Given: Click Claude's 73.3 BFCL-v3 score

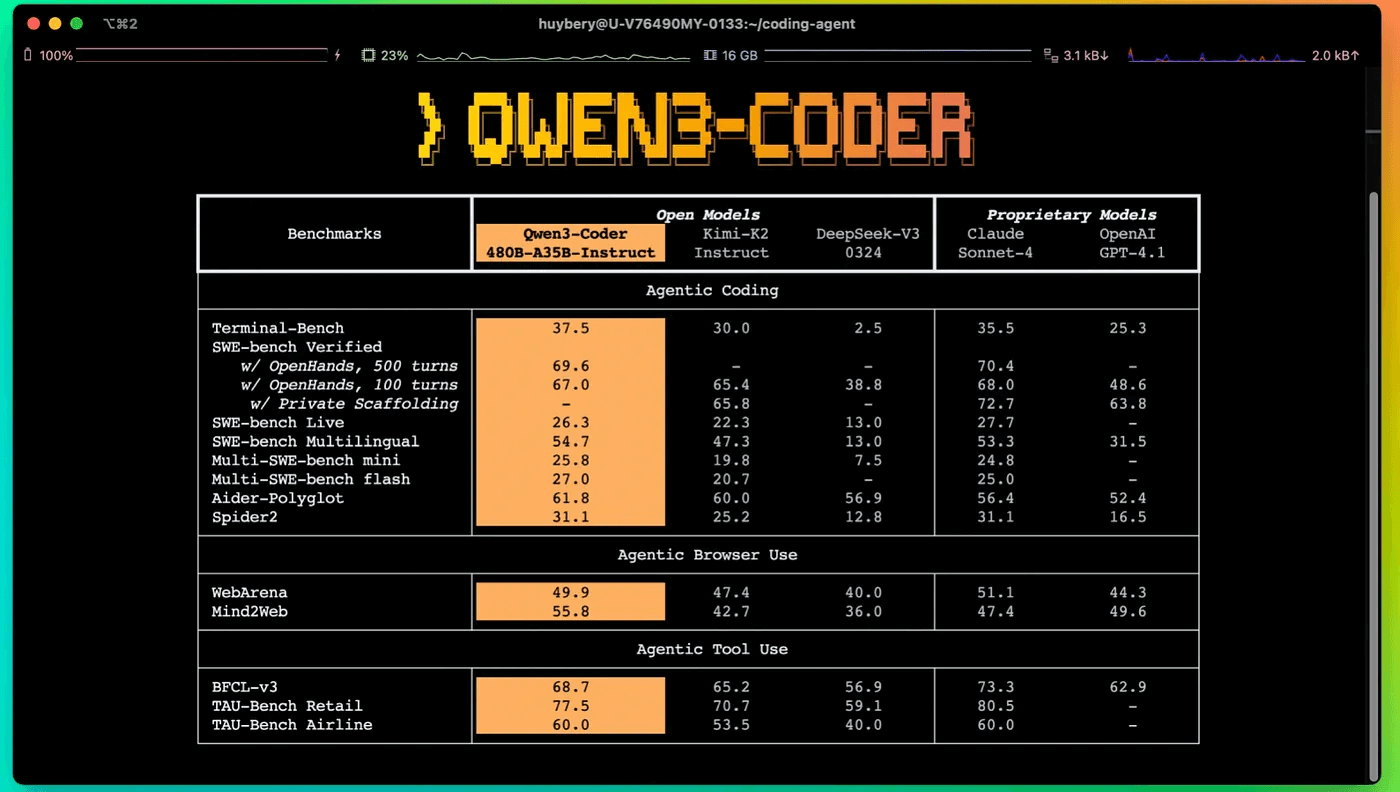Looking at the screenshot, I should [x=995, y=688].
